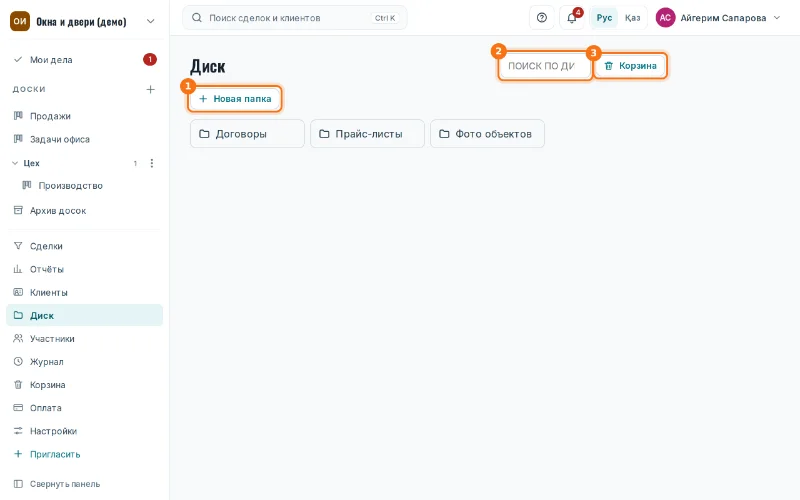Open Архив досок
The image size is (800, 500).
(x=84, y=211)
